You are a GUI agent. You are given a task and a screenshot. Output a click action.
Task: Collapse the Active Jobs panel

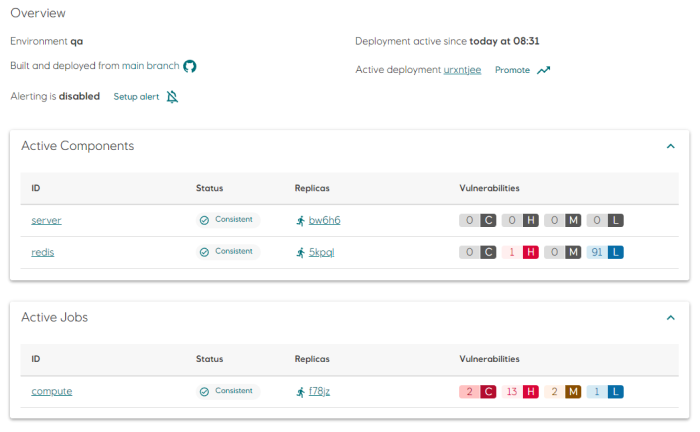(x=671, y=317)
